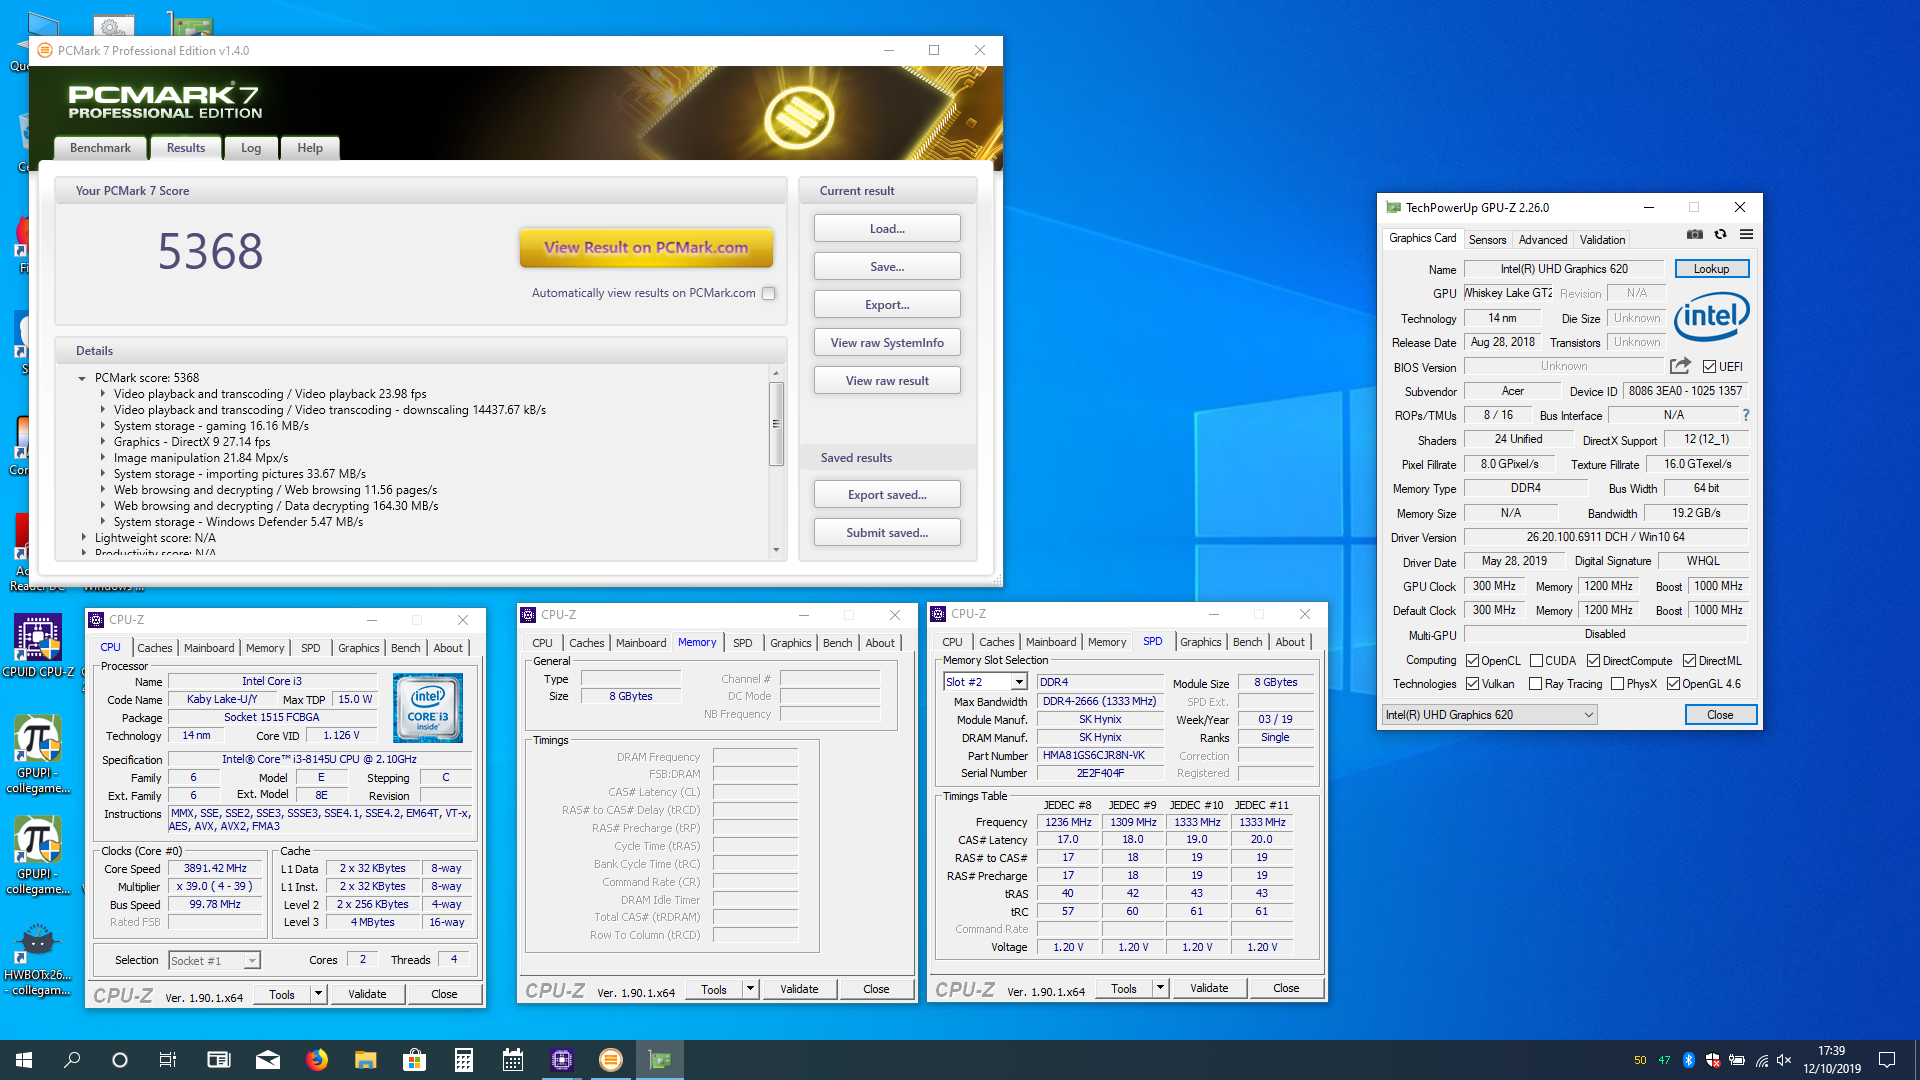The height and width of the screenshot is (1080, 1920).
Task: Open Tools dropdown arrow in CPU tab window
Action: tap(318, 994)
